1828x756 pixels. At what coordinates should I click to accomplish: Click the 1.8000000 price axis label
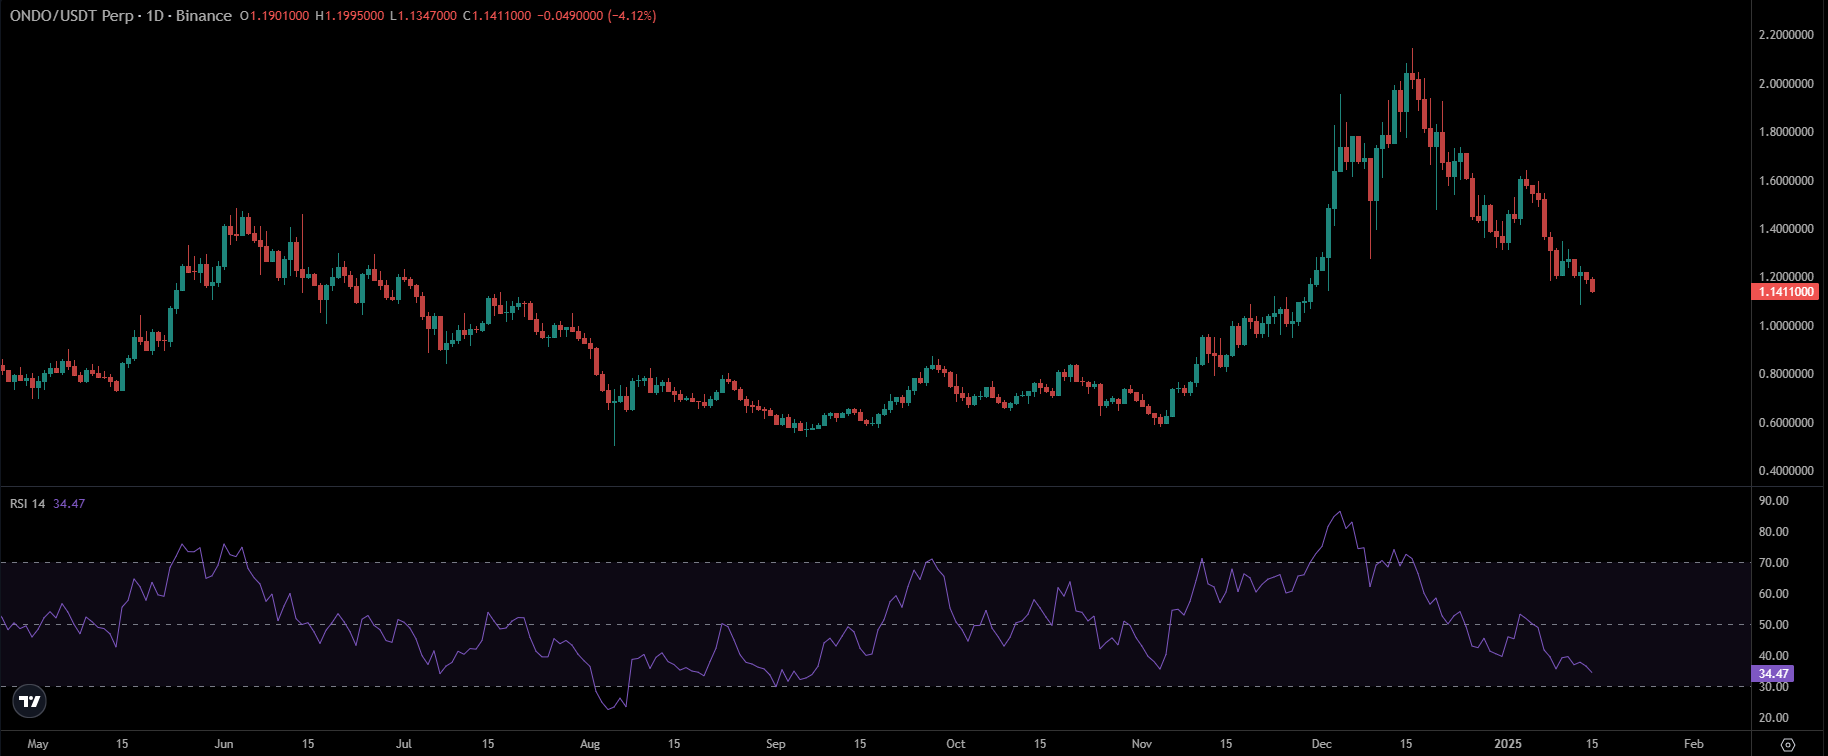[x=1786, y=132]
